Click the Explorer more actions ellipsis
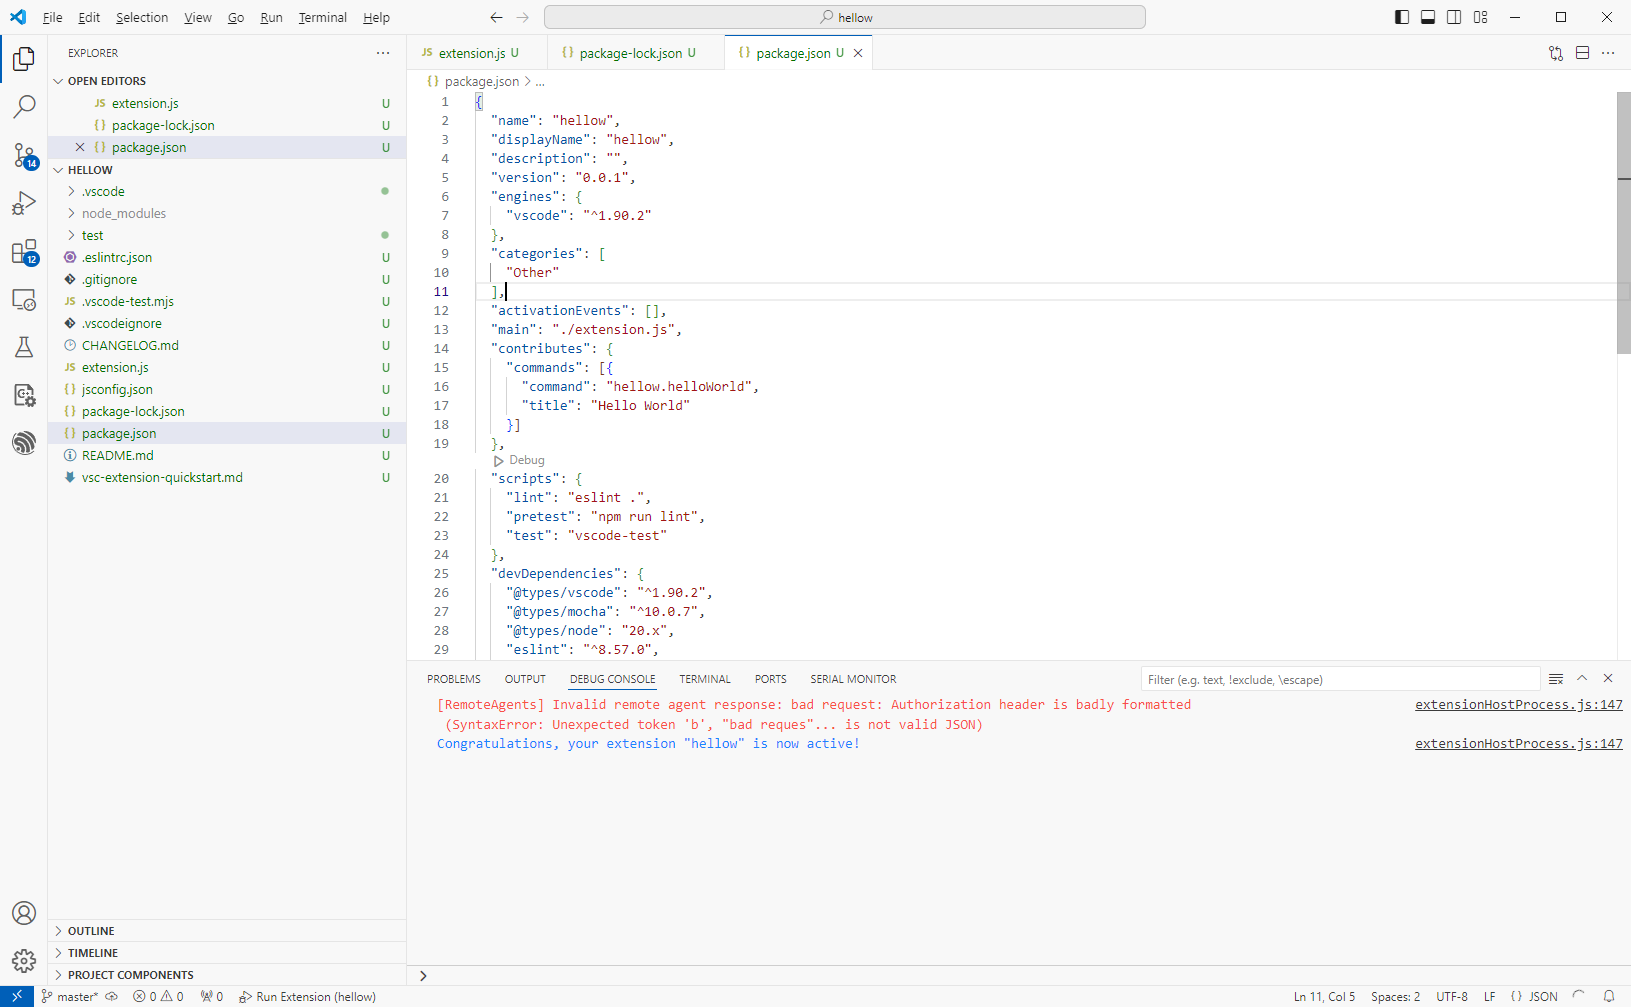 coord(383,53)
